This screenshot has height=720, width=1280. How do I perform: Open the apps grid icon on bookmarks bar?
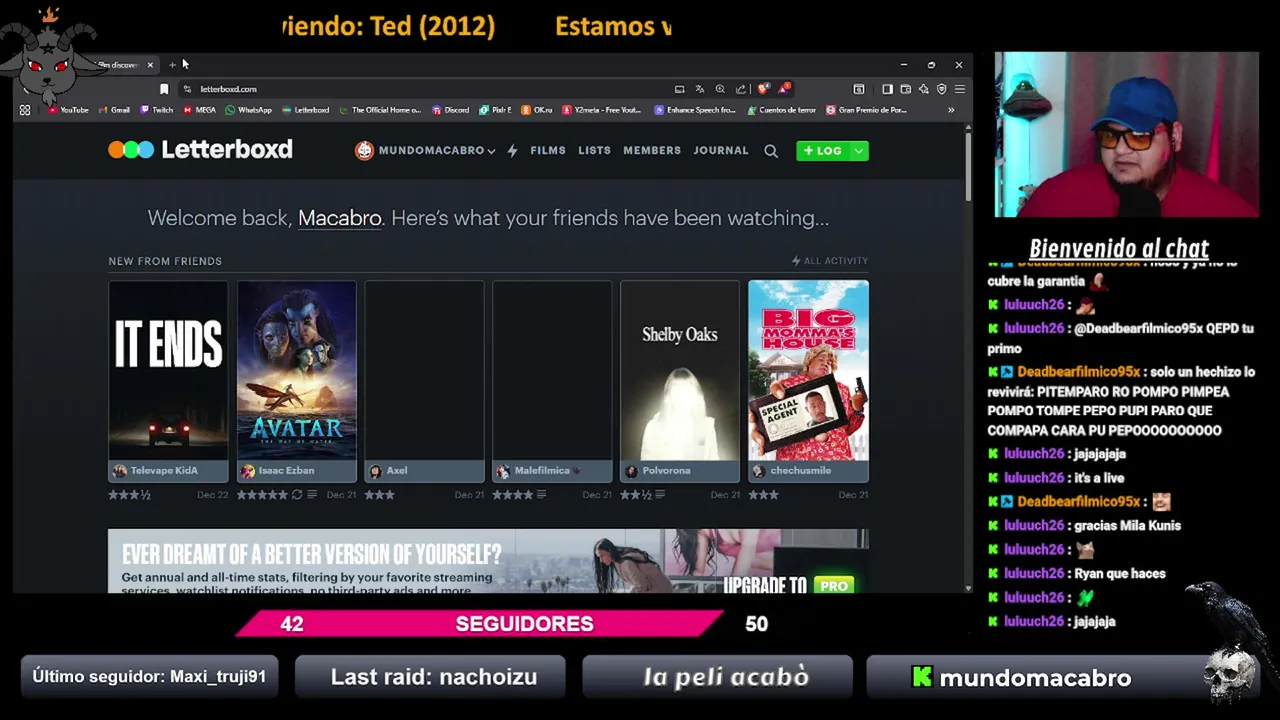25,110
